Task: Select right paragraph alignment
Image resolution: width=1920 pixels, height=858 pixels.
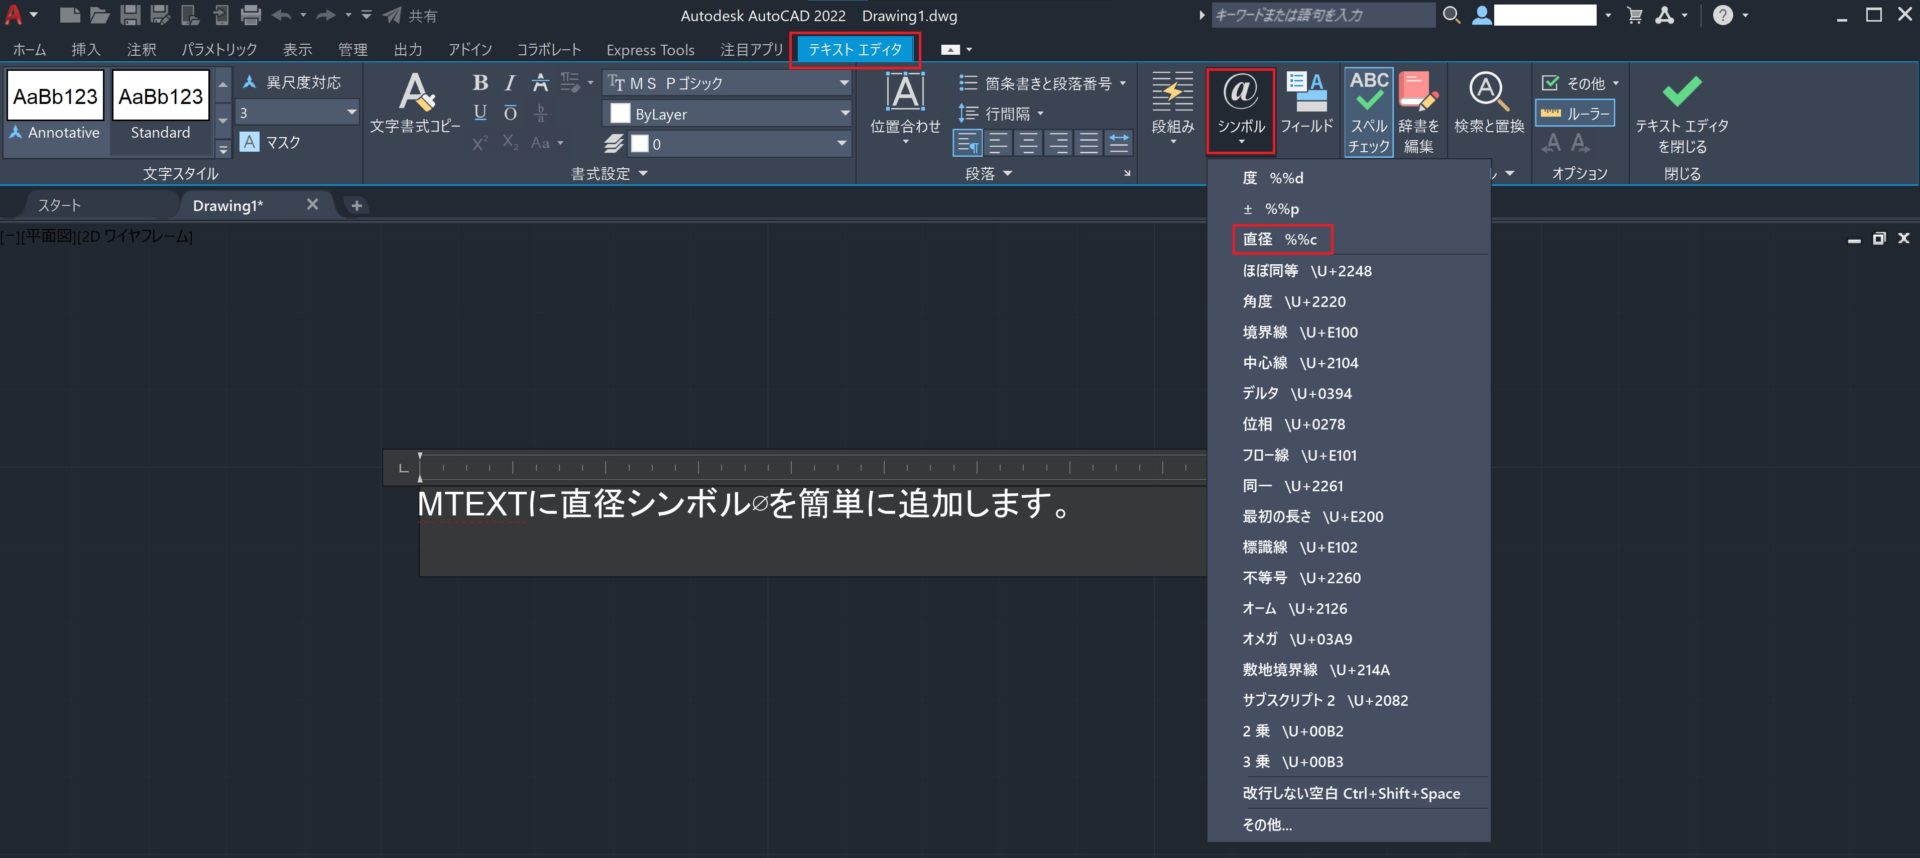Action: coord(1058,143)
